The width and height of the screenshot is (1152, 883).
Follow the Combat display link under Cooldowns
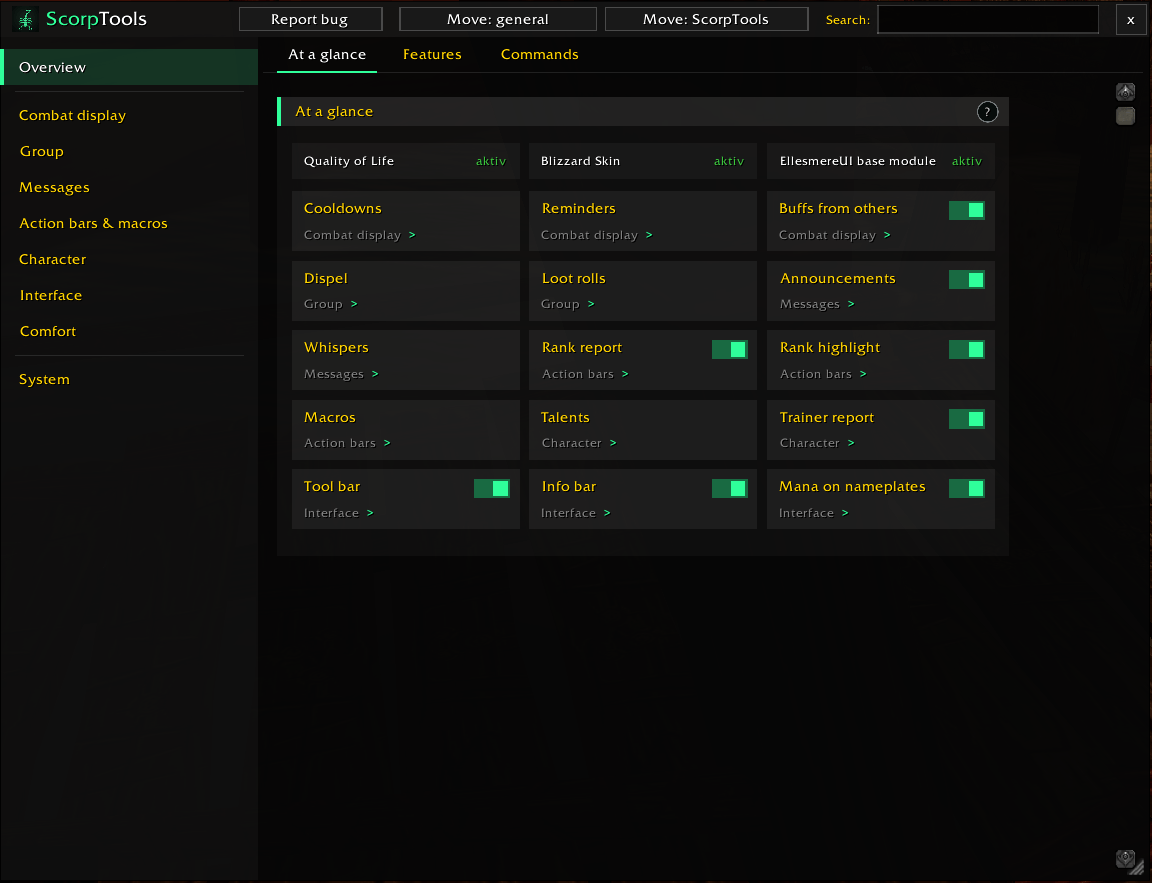pyautogui.click(x=359, y=235)
